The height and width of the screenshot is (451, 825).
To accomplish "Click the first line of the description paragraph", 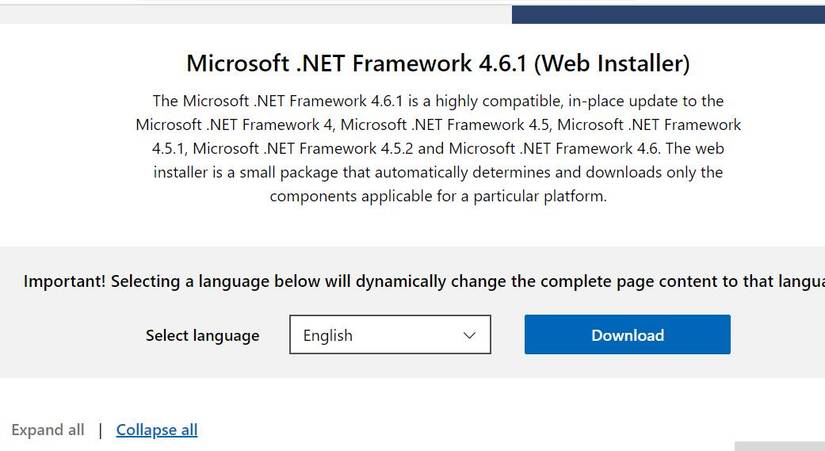I will click(x=438, y=101).
